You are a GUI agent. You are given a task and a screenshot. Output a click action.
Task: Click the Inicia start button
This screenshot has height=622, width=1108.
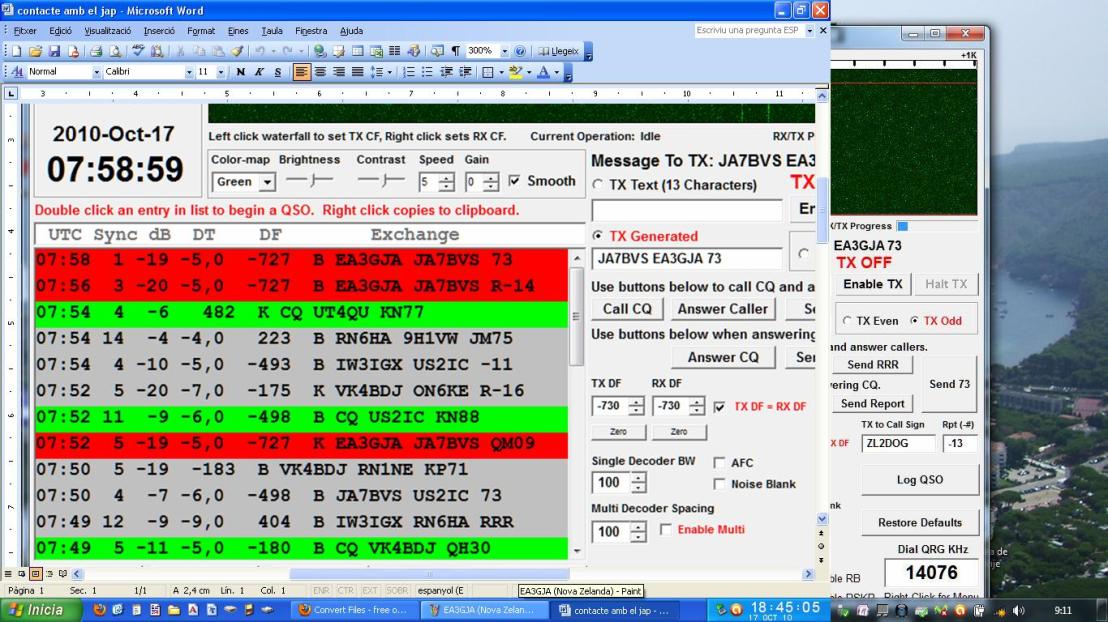click(40, 609)
